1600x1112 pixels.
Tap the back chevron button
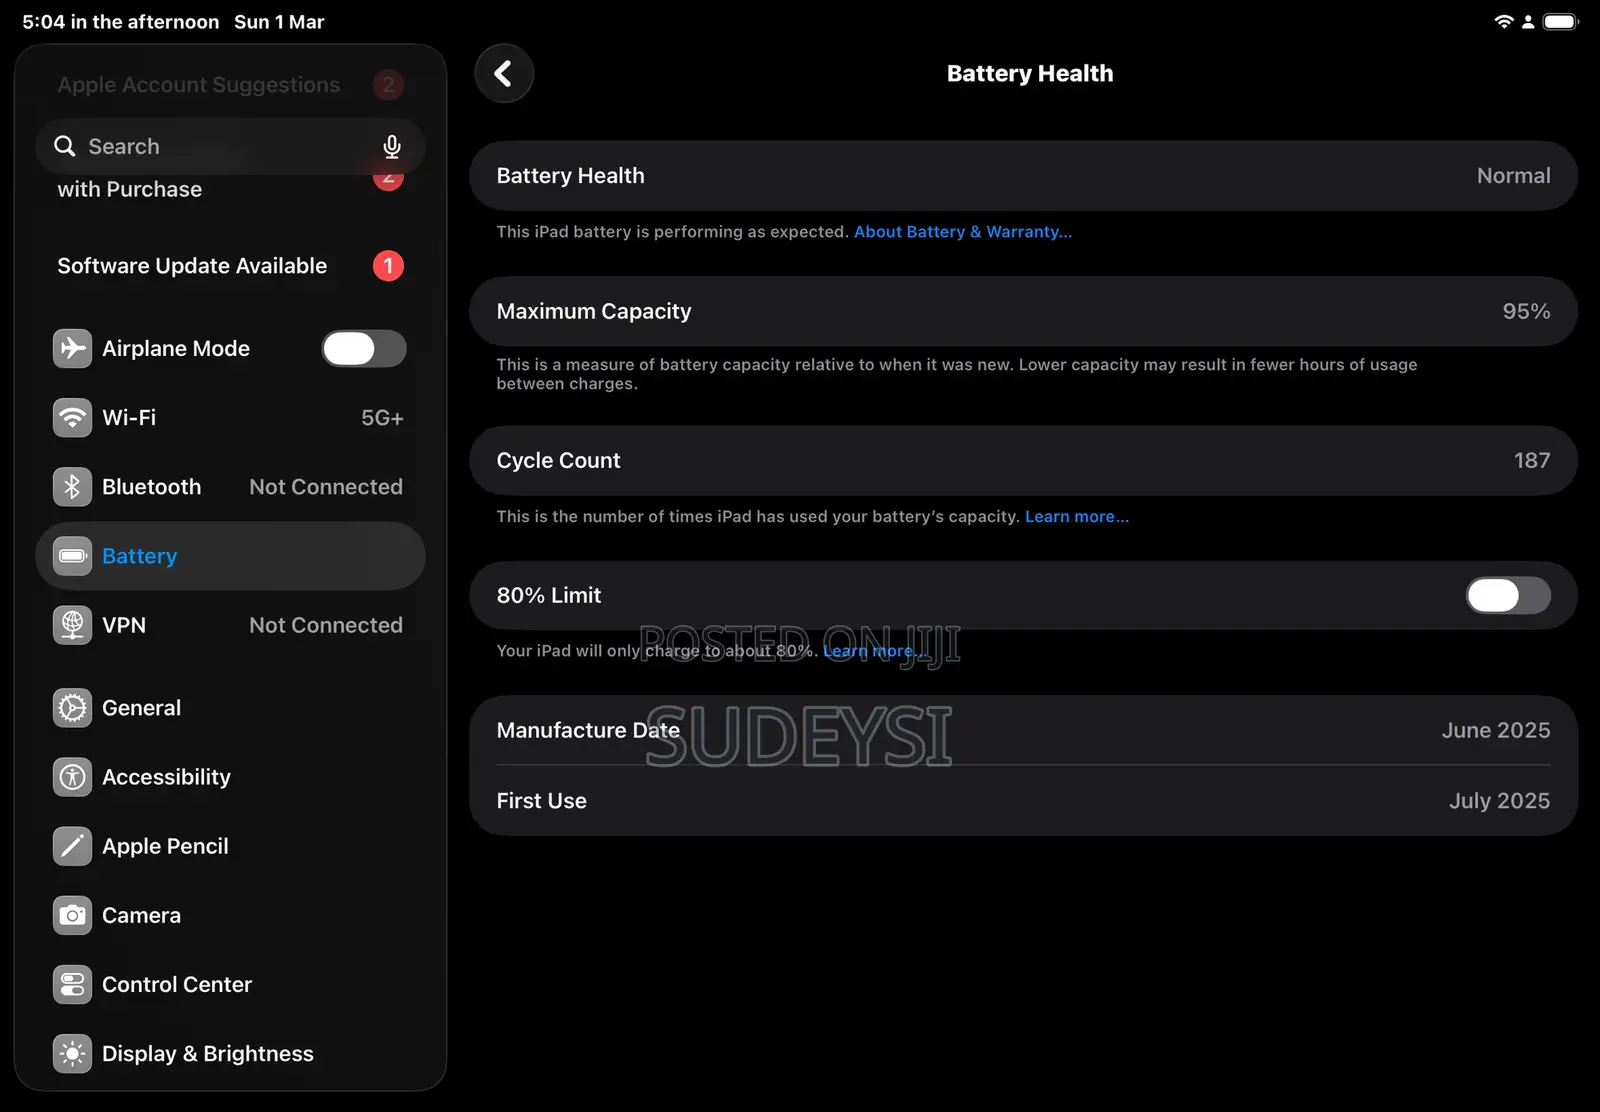504,74
